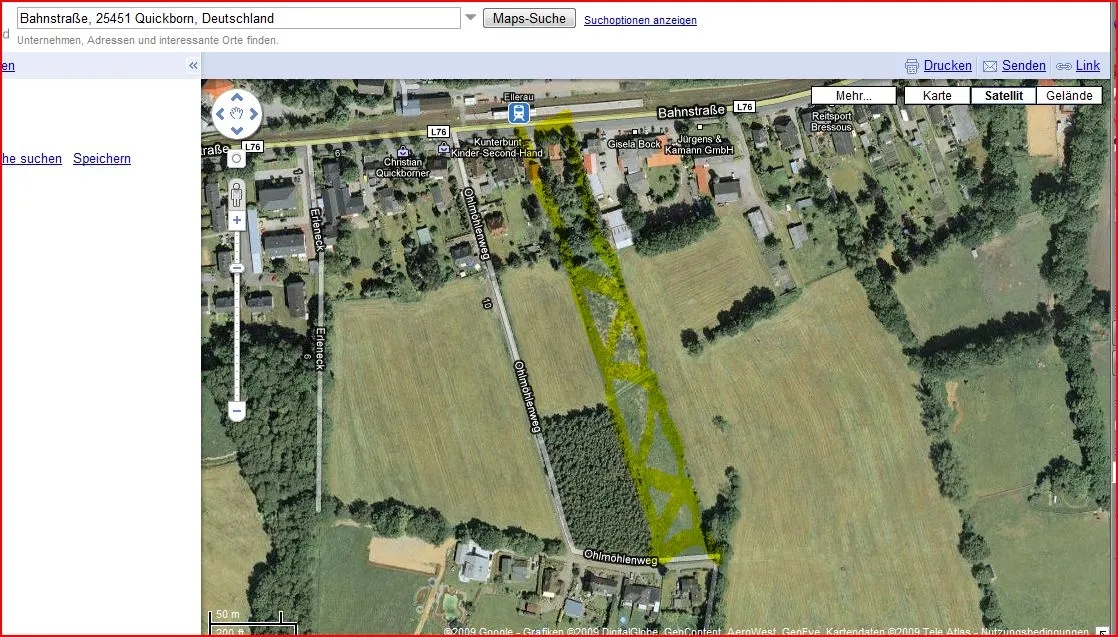Click the Ellerau train station icon
This screenshot has width=1118, height=637.
tap(519, 111)
